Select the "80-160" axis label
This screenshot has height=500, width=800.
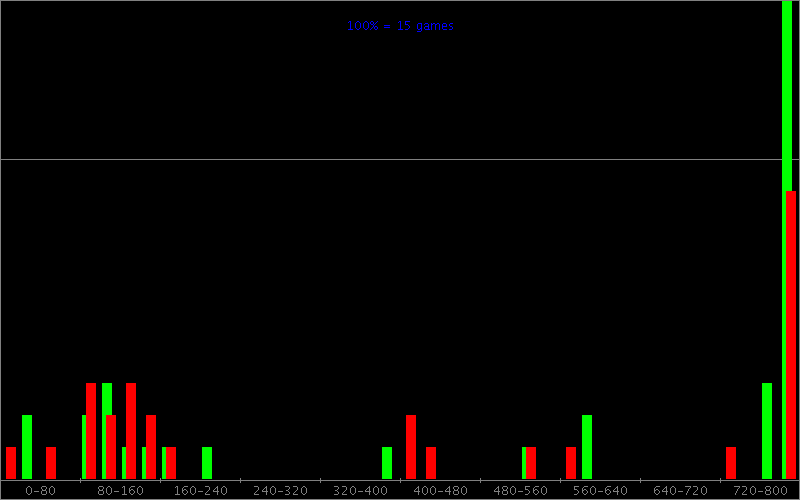[120, 491]
